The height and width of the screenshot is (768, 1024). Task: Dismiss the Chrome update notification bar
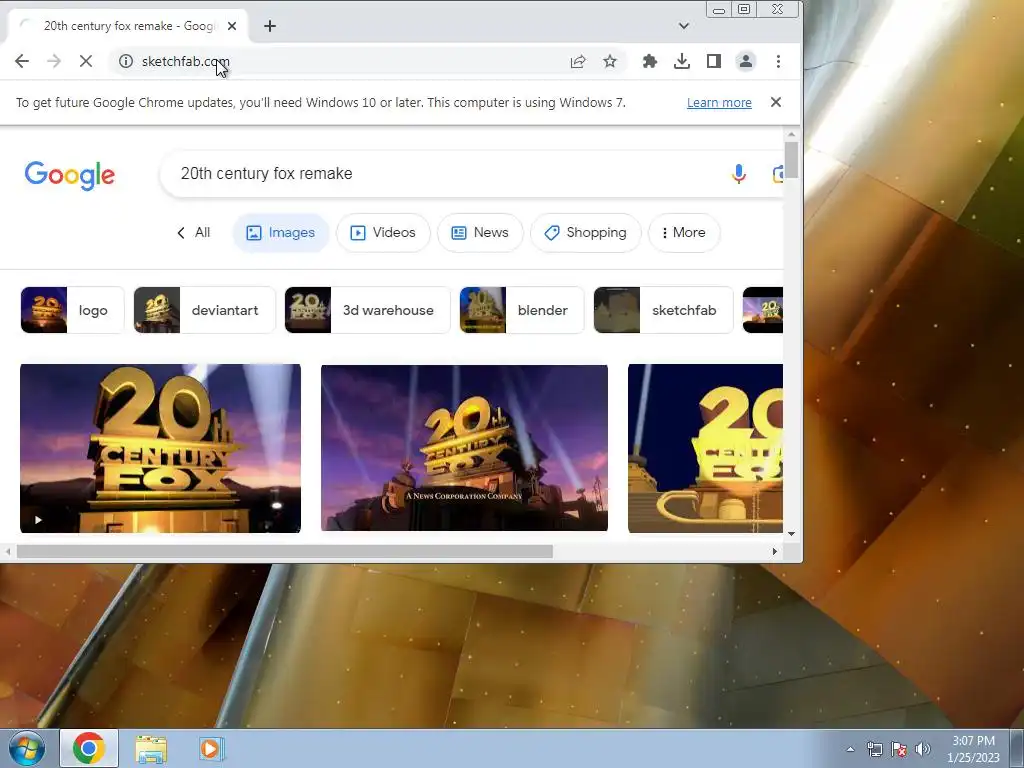pos(776,102)
